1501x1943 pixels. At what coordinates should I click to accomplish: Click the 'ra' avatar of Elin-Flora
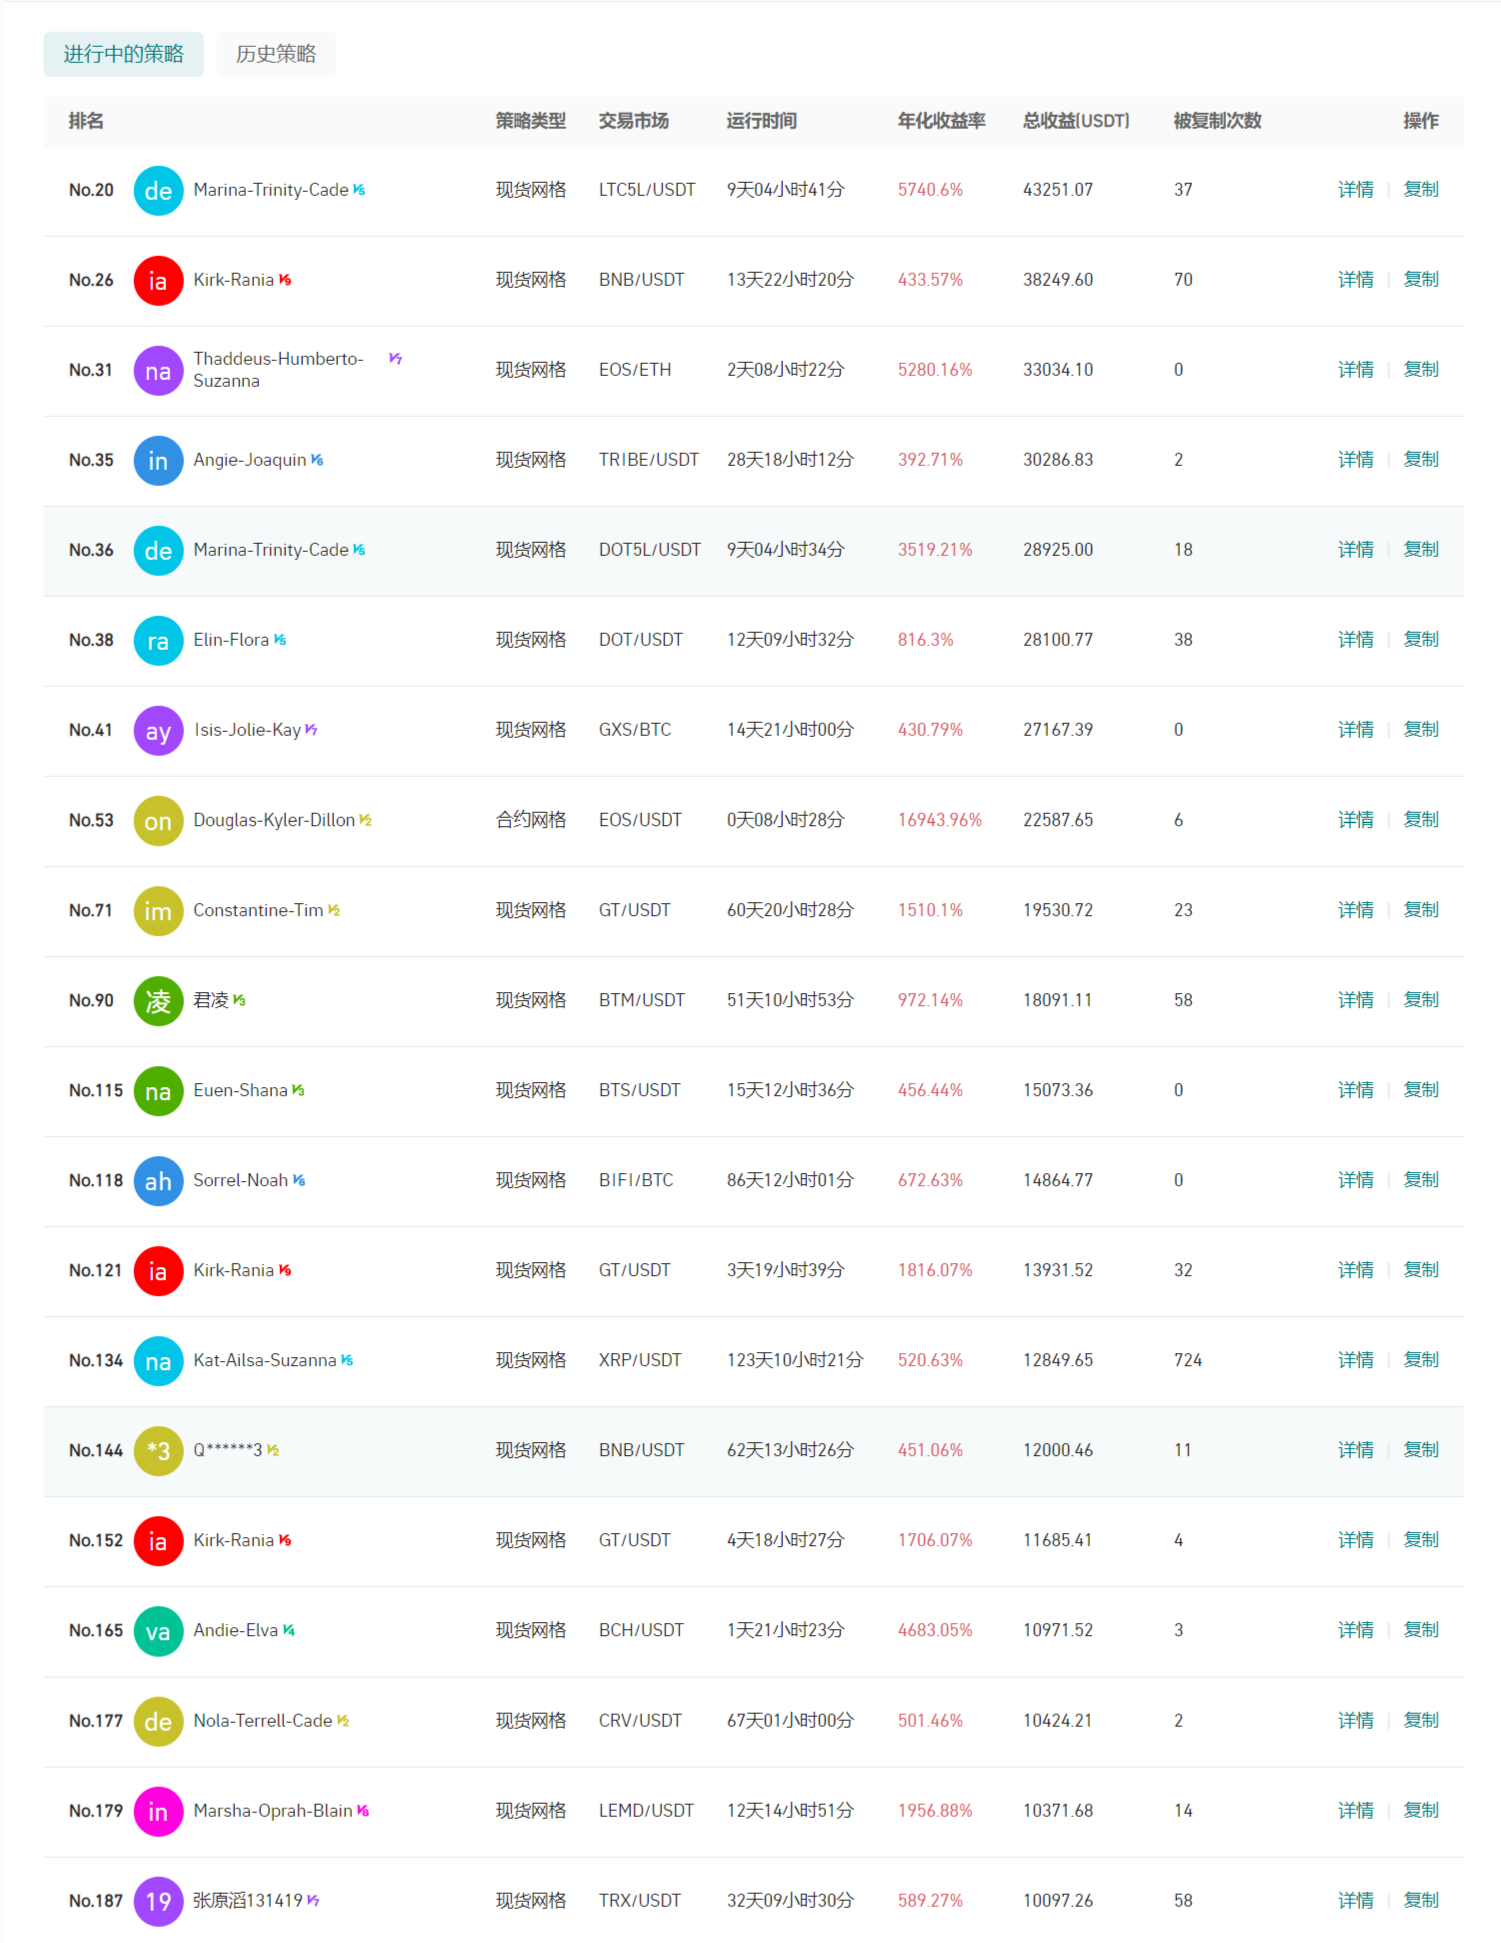(158, 640)
